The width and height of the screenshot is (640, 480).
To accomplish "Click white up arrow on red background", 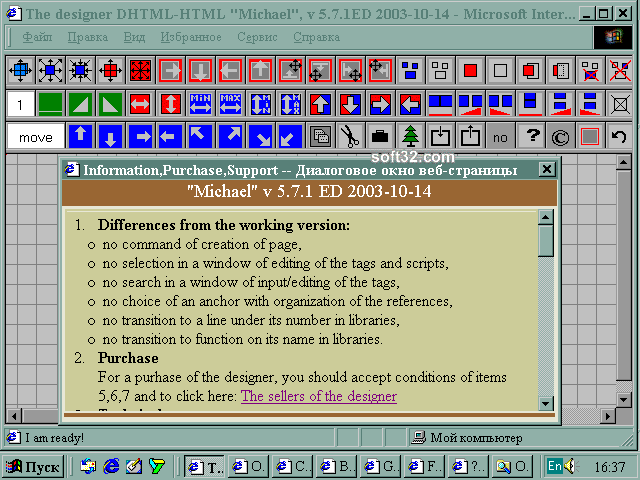I will [x=320, y=104].
